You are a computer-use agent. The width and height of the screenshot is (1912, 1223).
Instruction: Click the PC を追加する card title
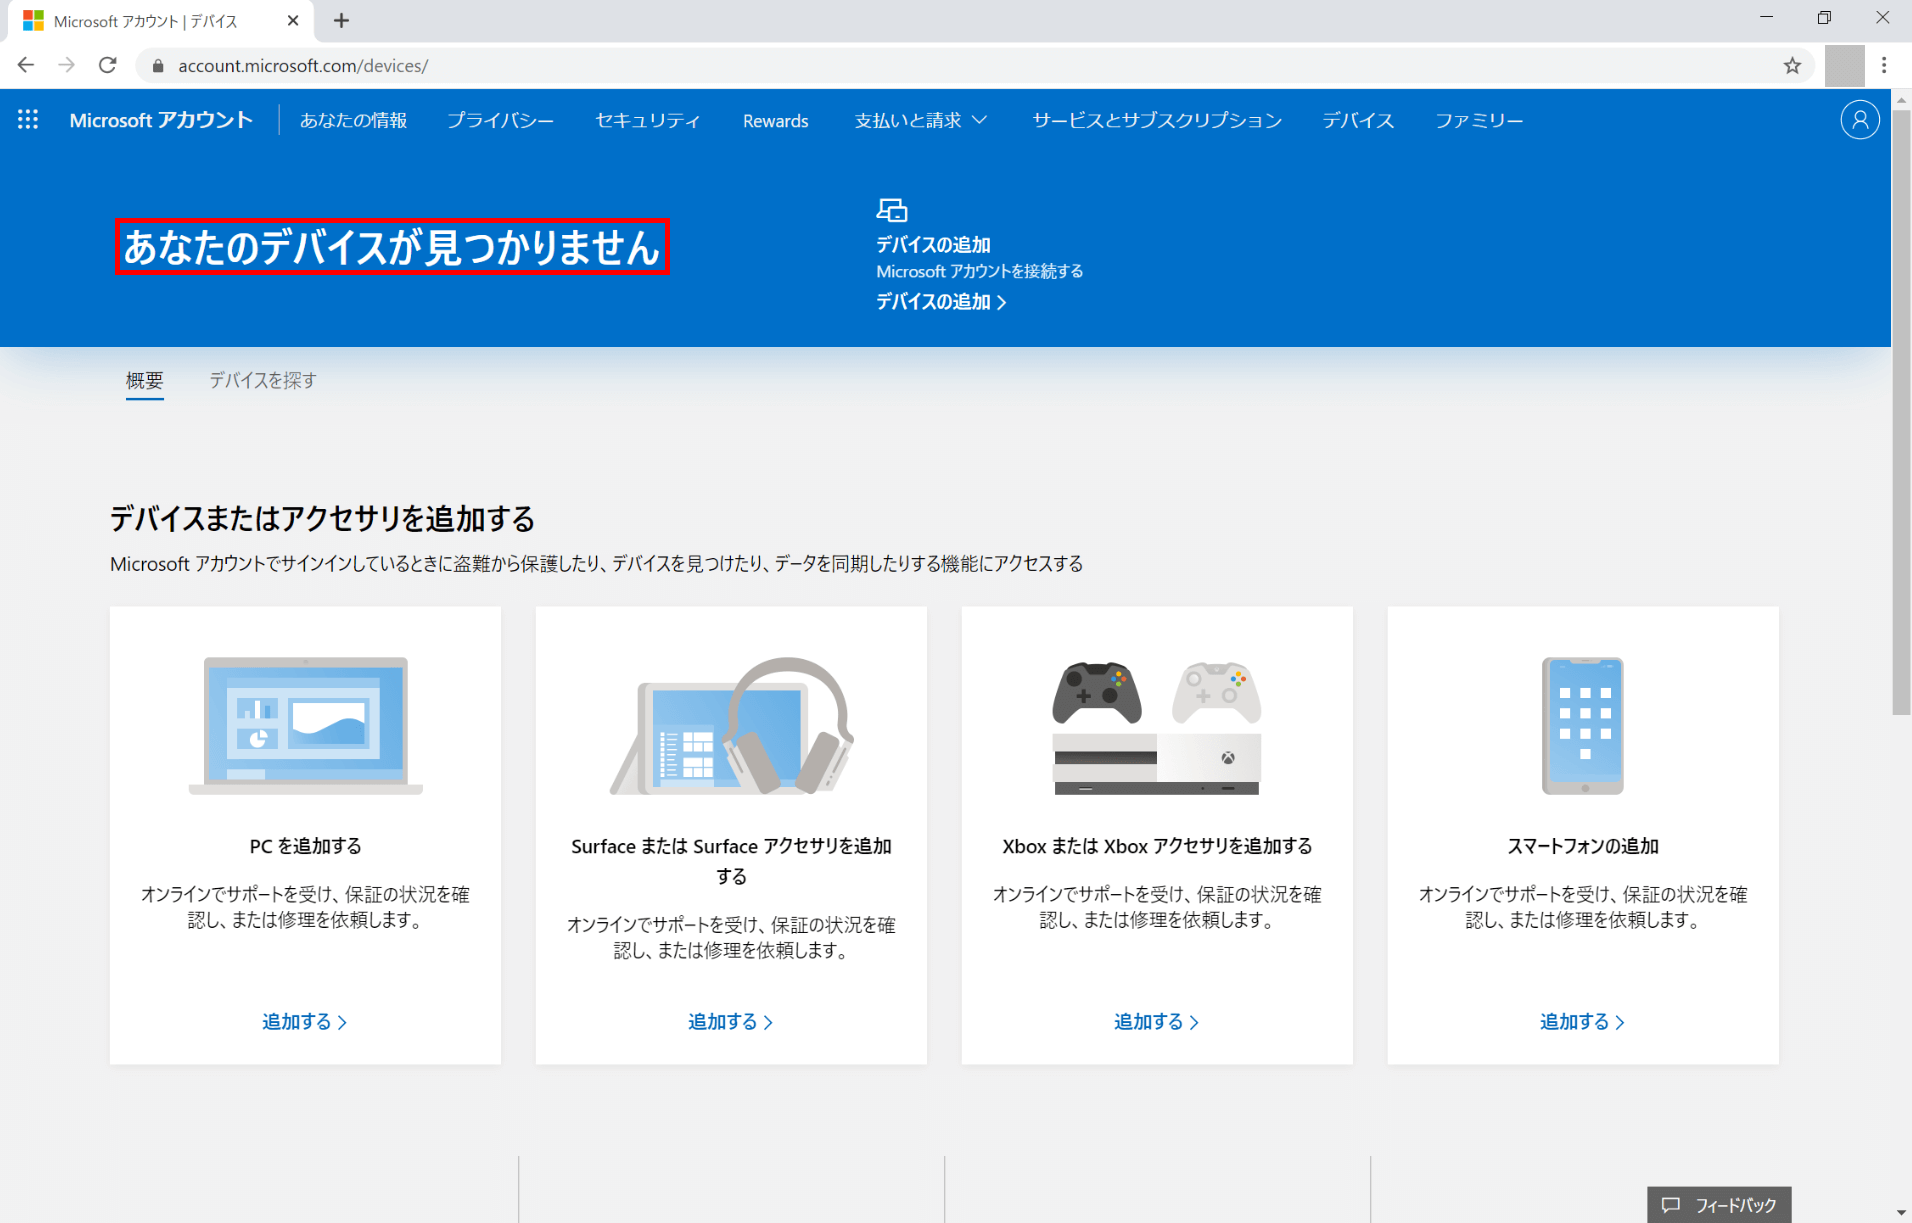click(306, 846)
